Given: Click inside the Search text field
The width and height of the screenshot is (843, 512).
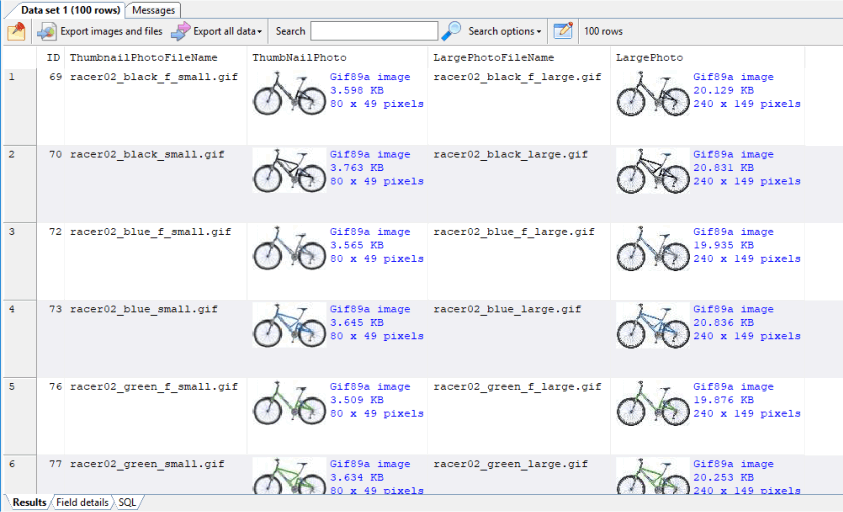Looking at the screenshot, I should coord(373,31).
